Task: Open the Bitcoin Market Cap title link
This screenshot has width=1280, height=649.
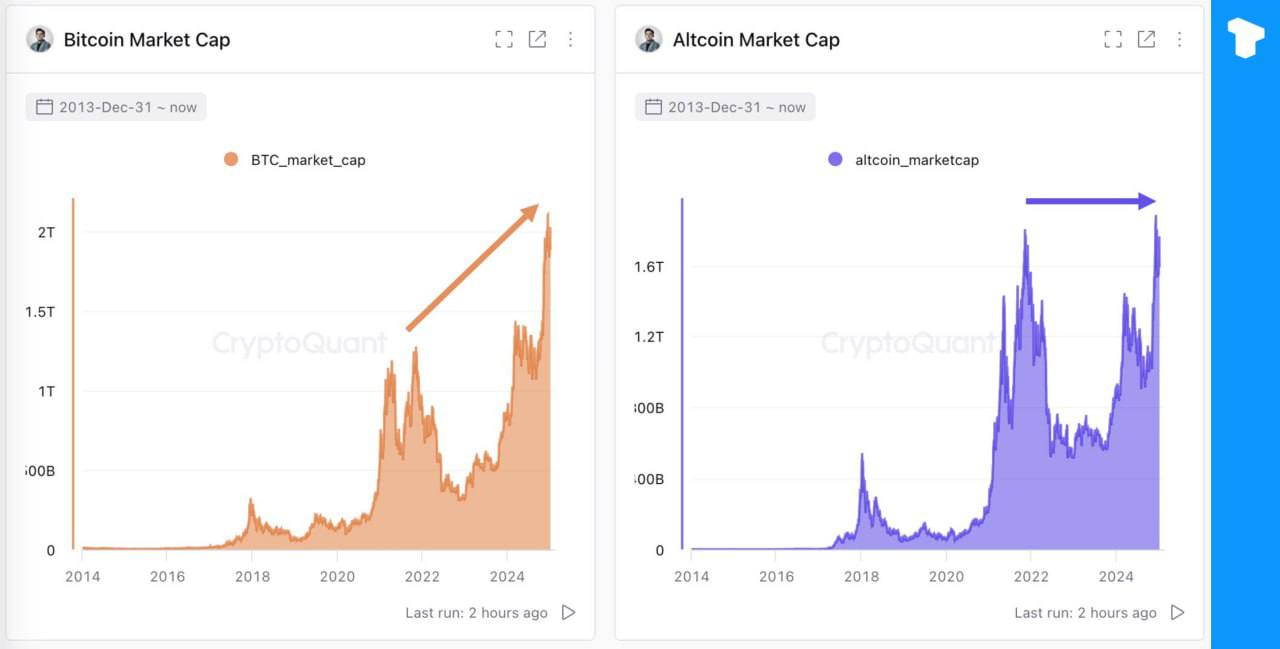Action: 147,40
